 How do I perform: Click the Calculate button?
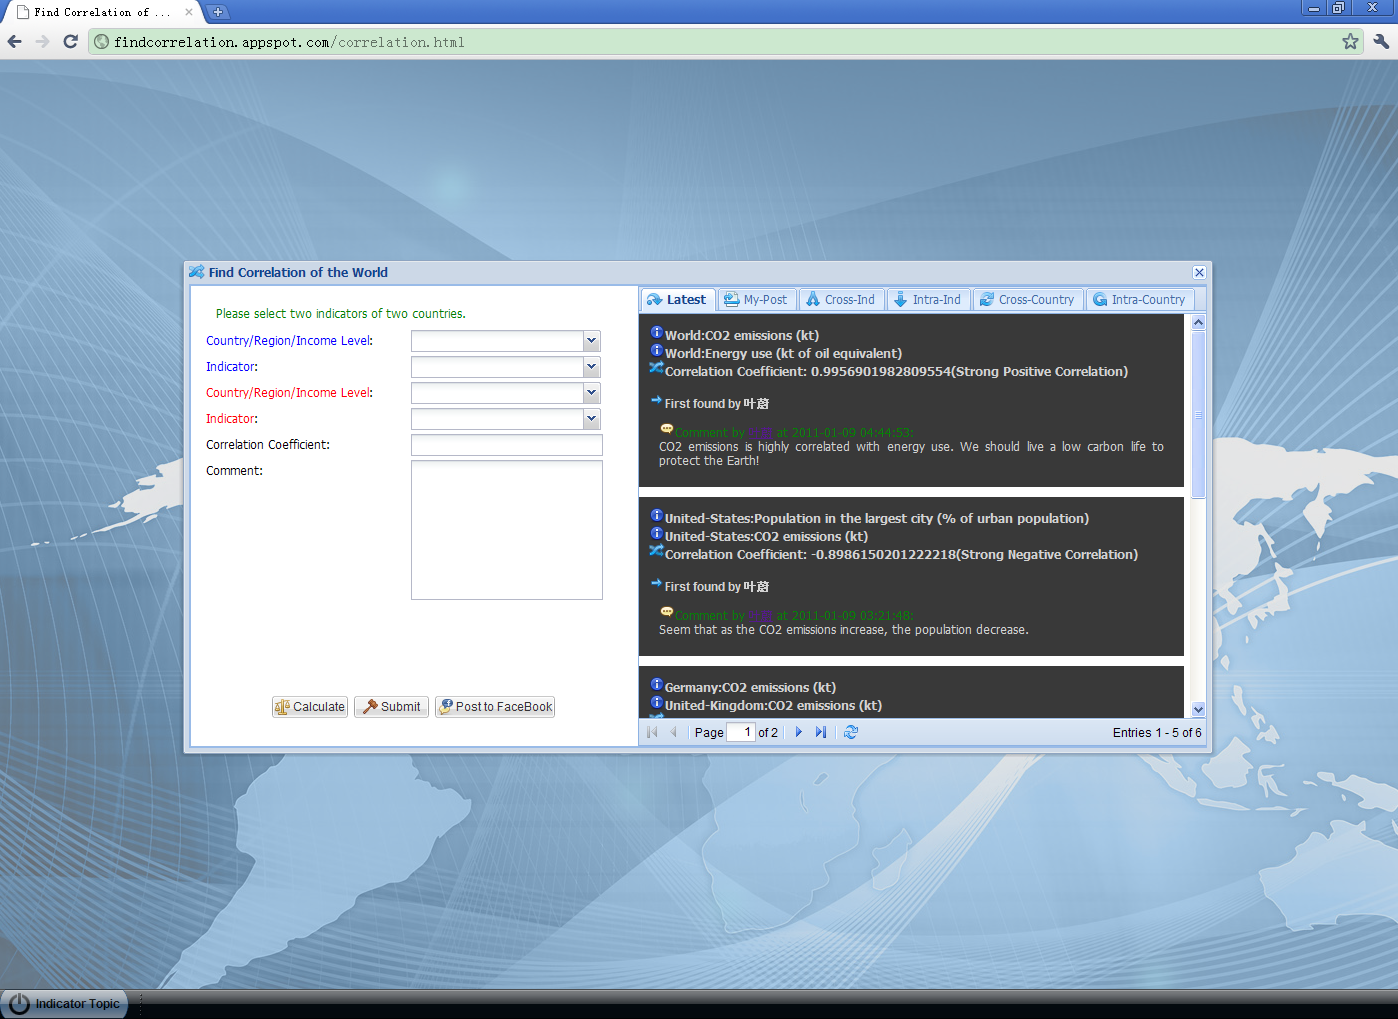coord(310,707)
